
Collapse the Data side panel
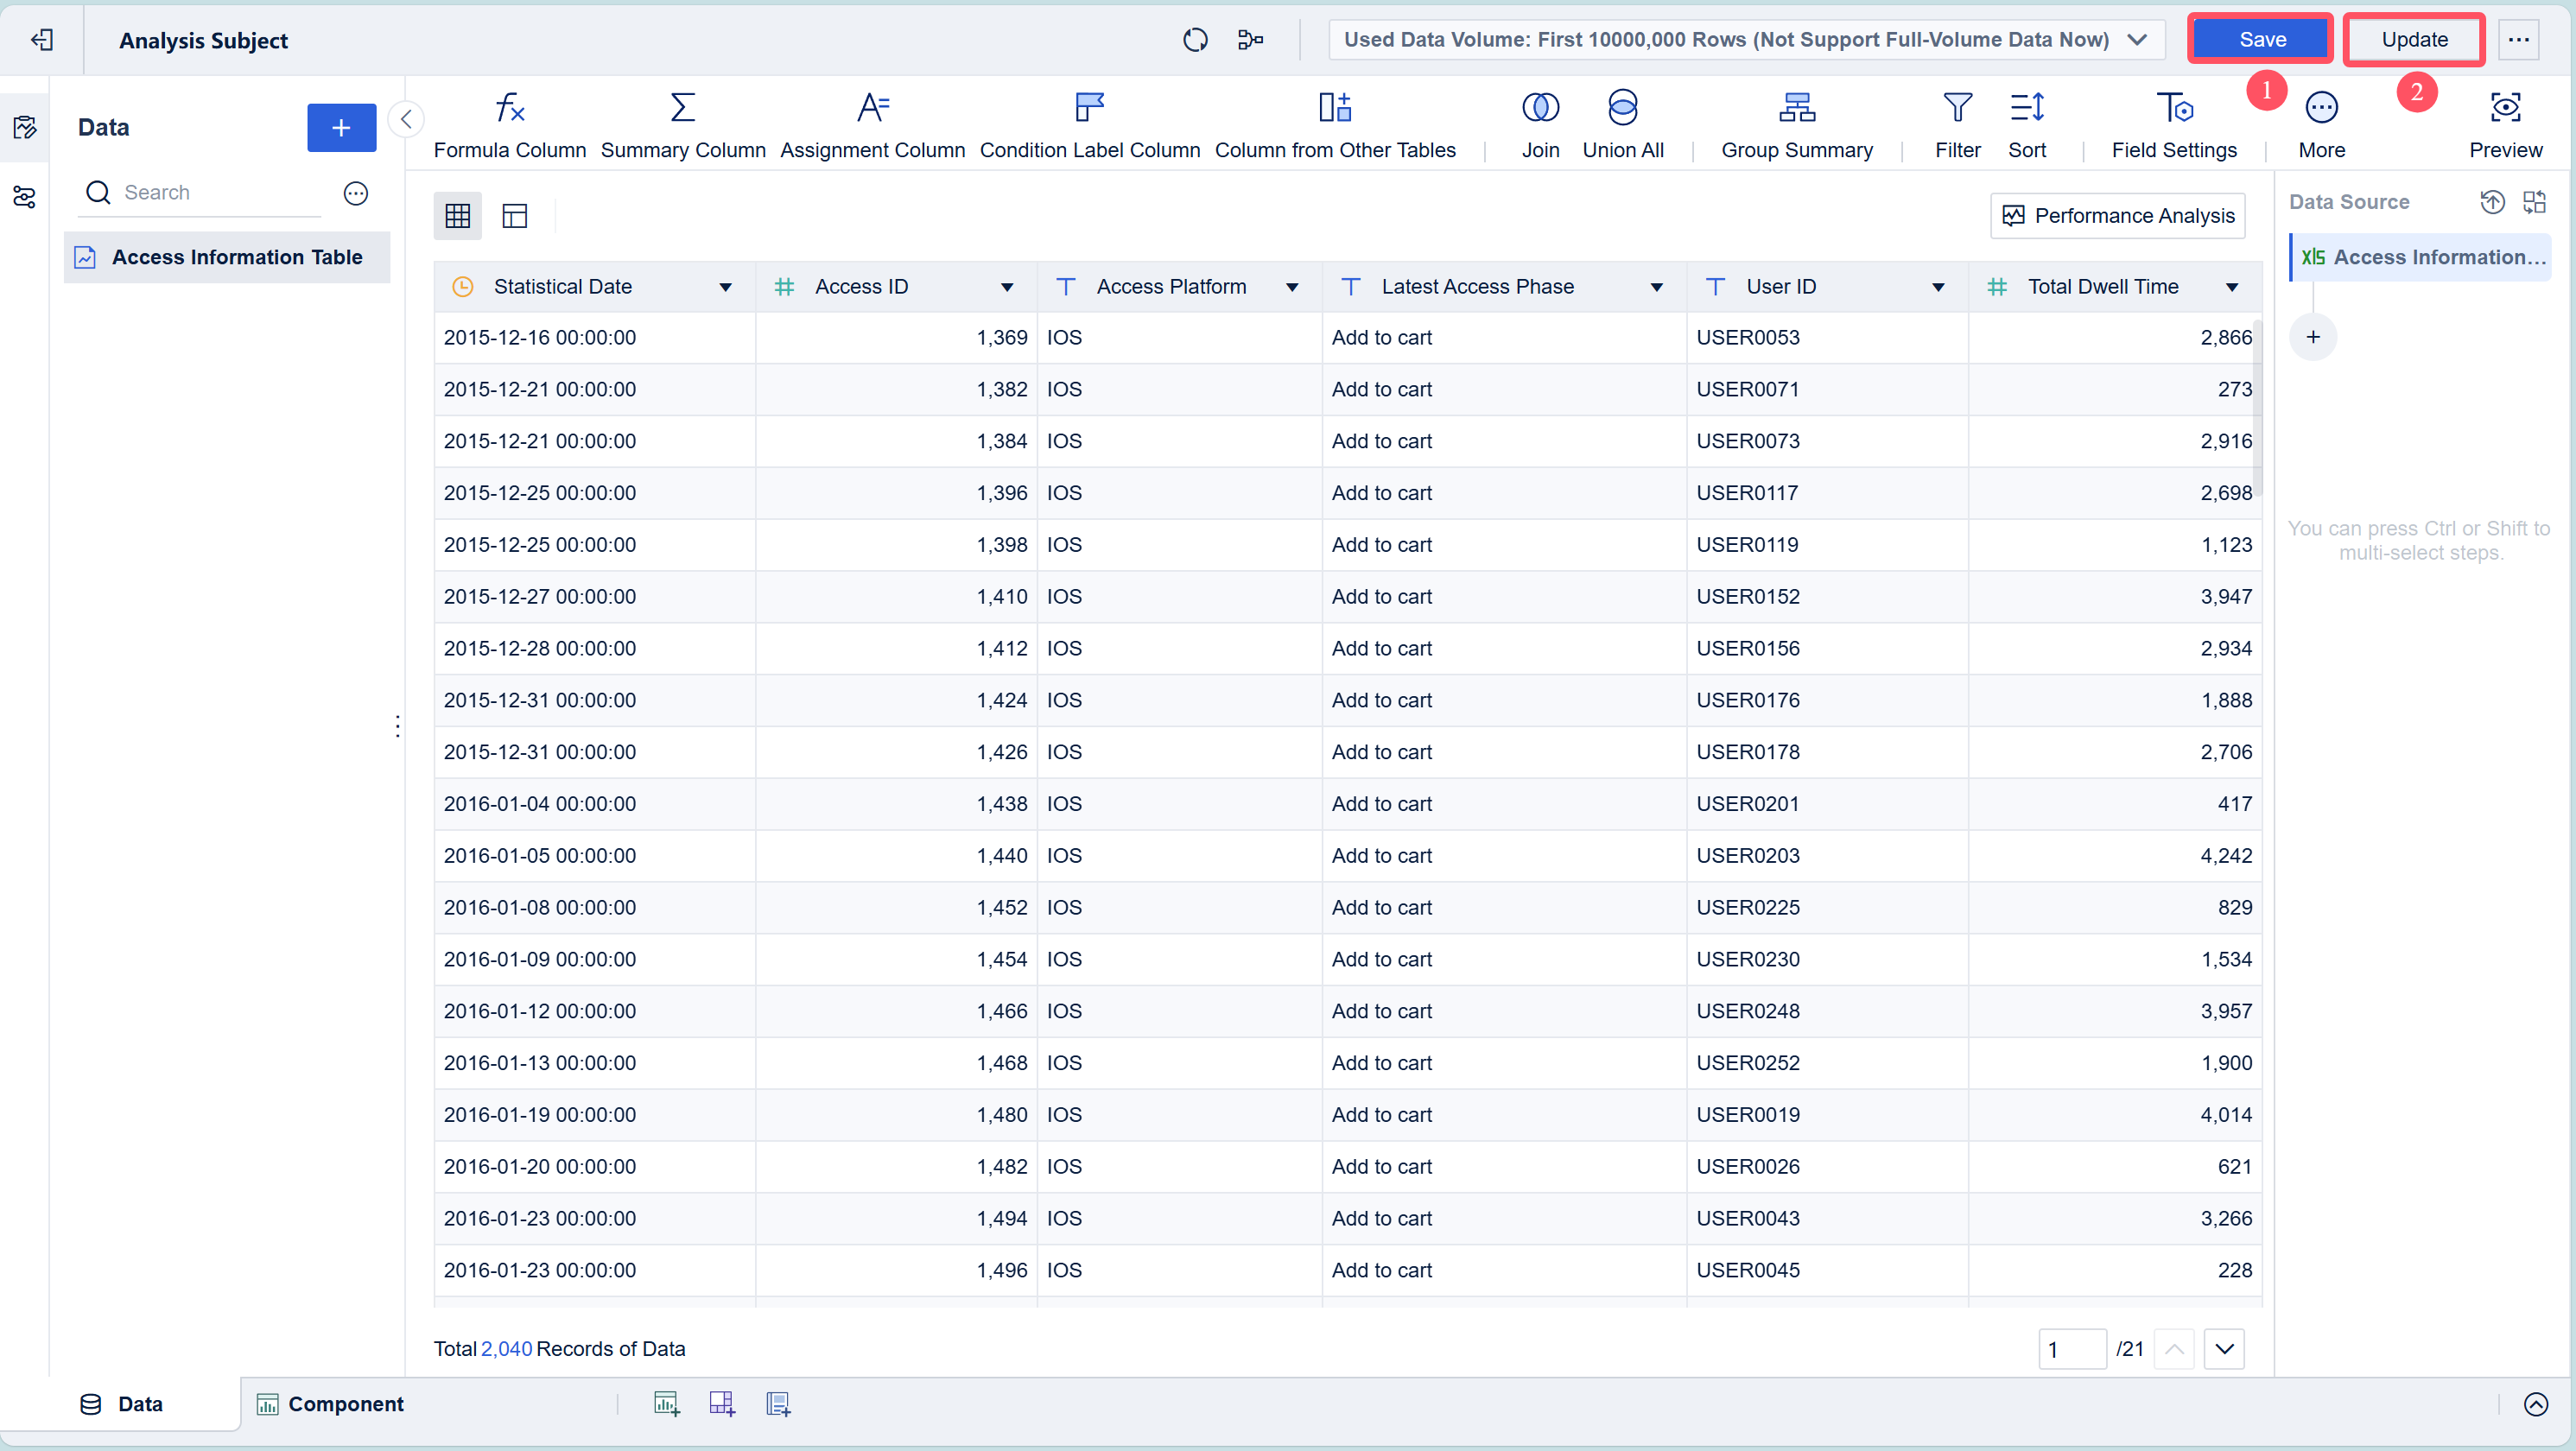tap(406, 119)
